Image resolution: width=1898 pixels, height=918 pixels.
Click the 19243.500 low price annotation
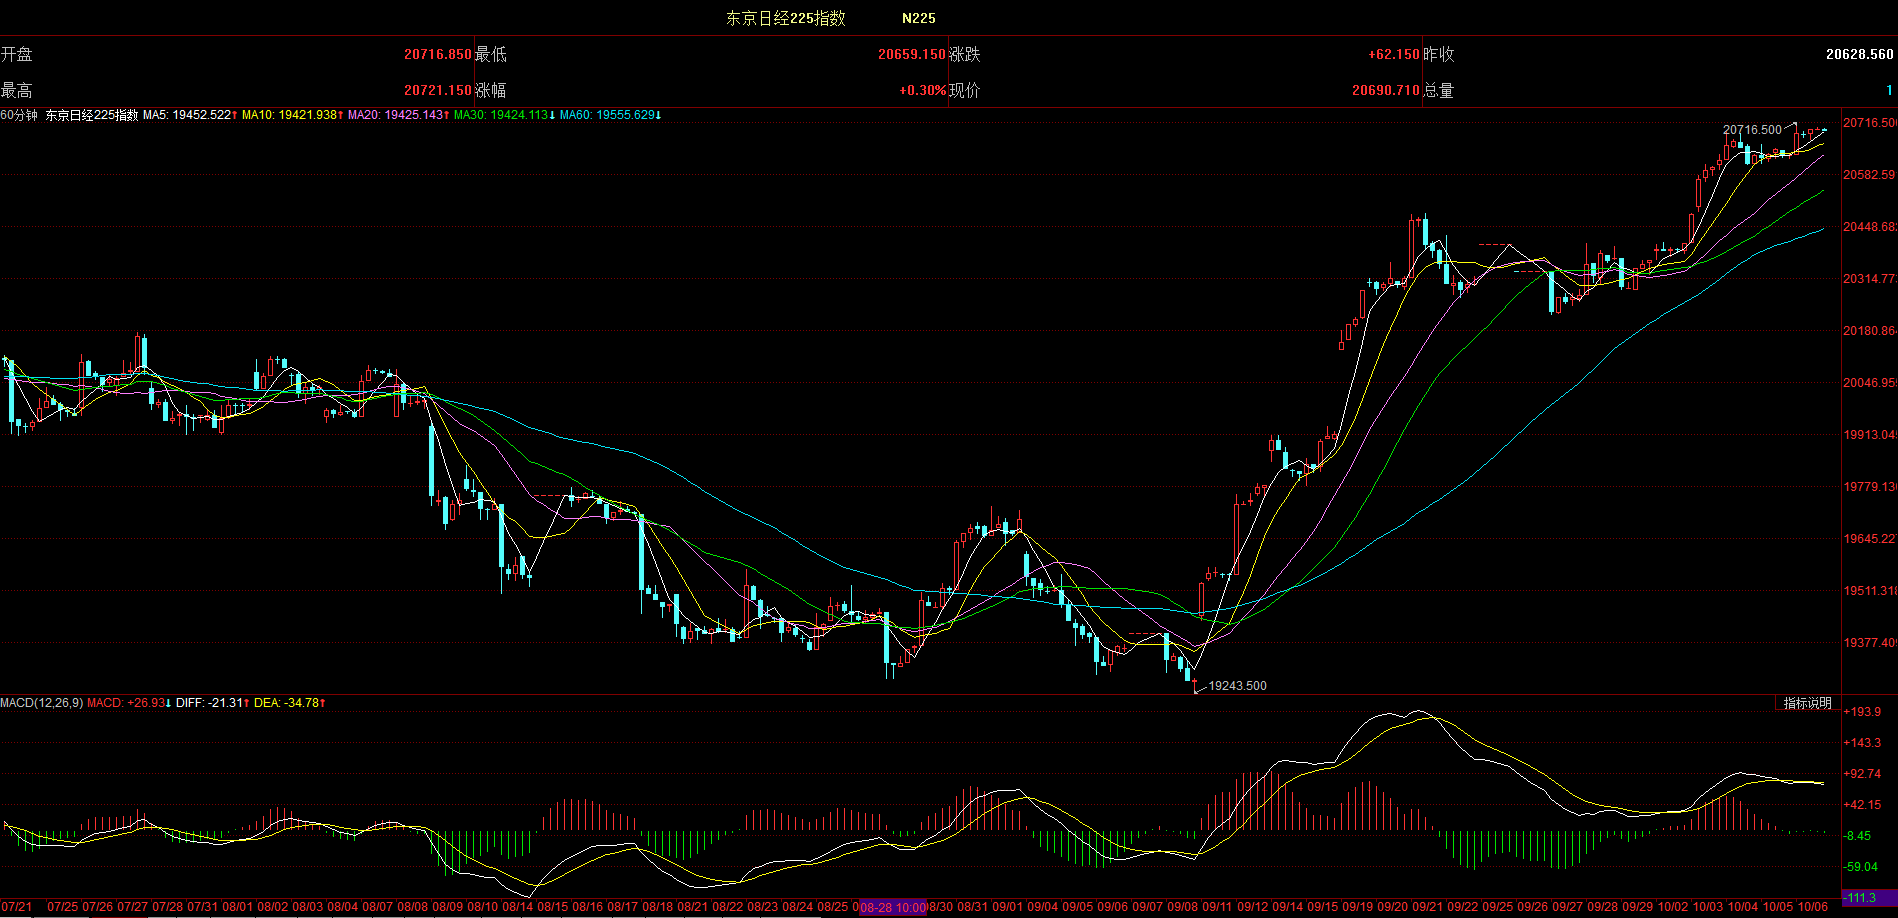click(1237, 686)
